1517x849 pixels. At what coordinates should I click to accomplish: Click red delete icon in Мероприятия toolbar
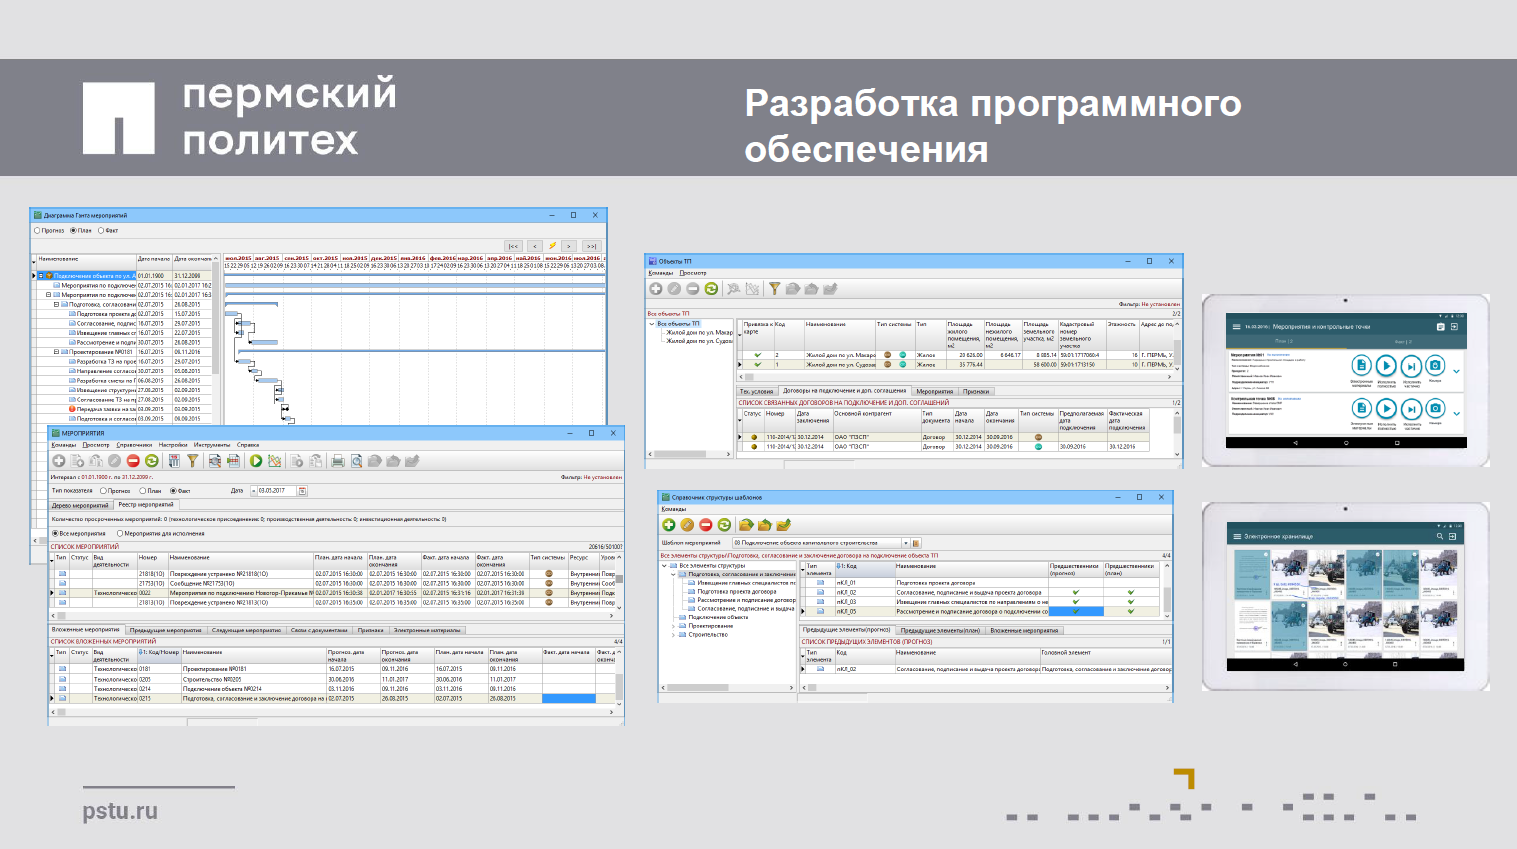(x=133, y=461)
